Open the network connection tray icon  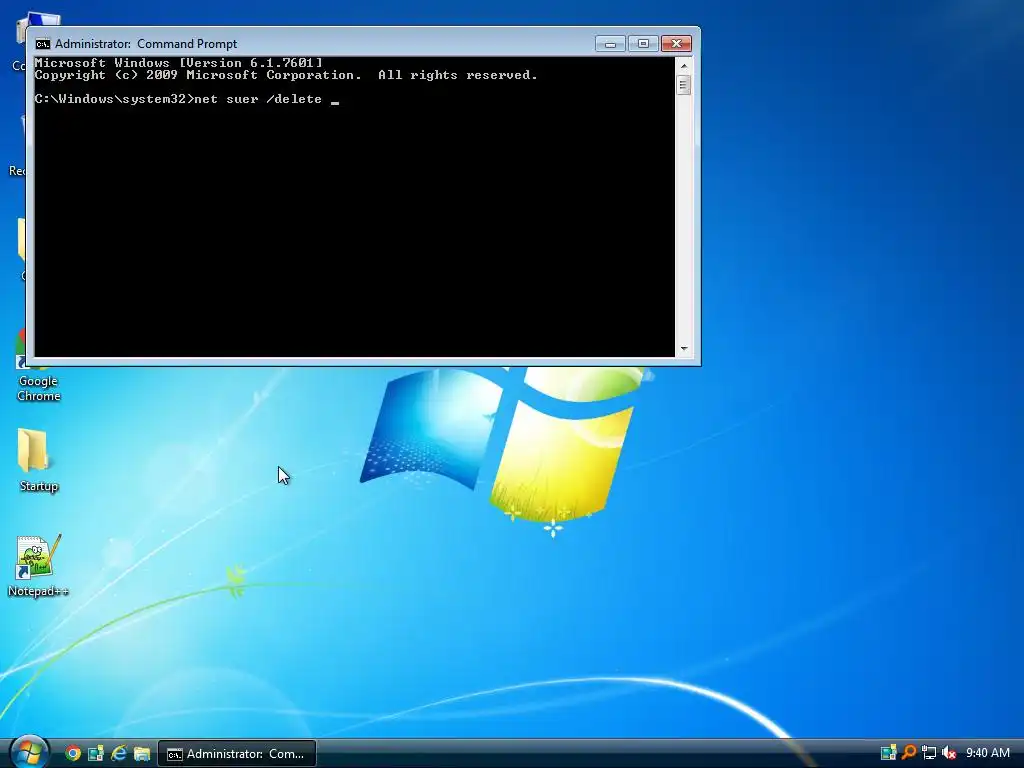pos(929,753)
